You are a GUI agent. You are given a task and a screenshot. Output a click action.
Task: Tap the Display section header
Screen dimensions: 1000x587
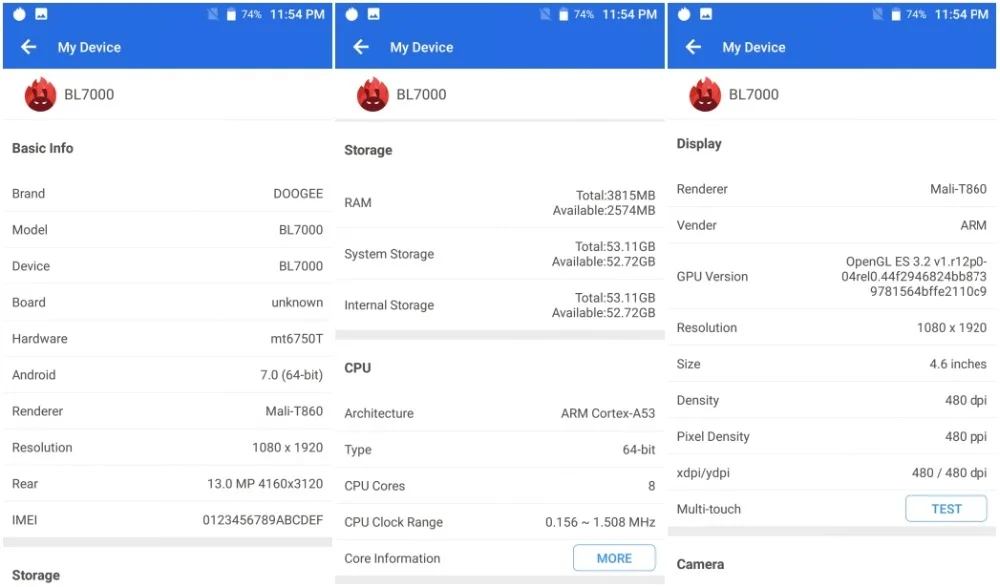click(699, 144)
